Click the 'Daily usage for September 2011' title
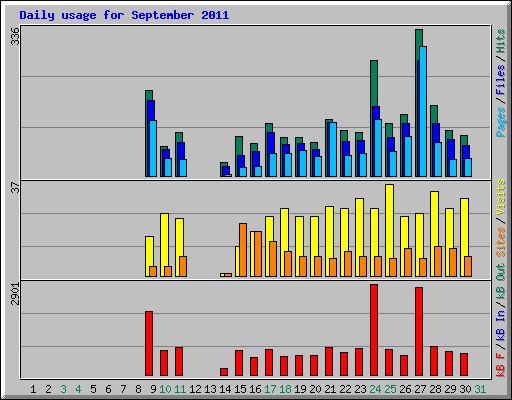Viewport: 512px width, 400px height. point(124,15)
